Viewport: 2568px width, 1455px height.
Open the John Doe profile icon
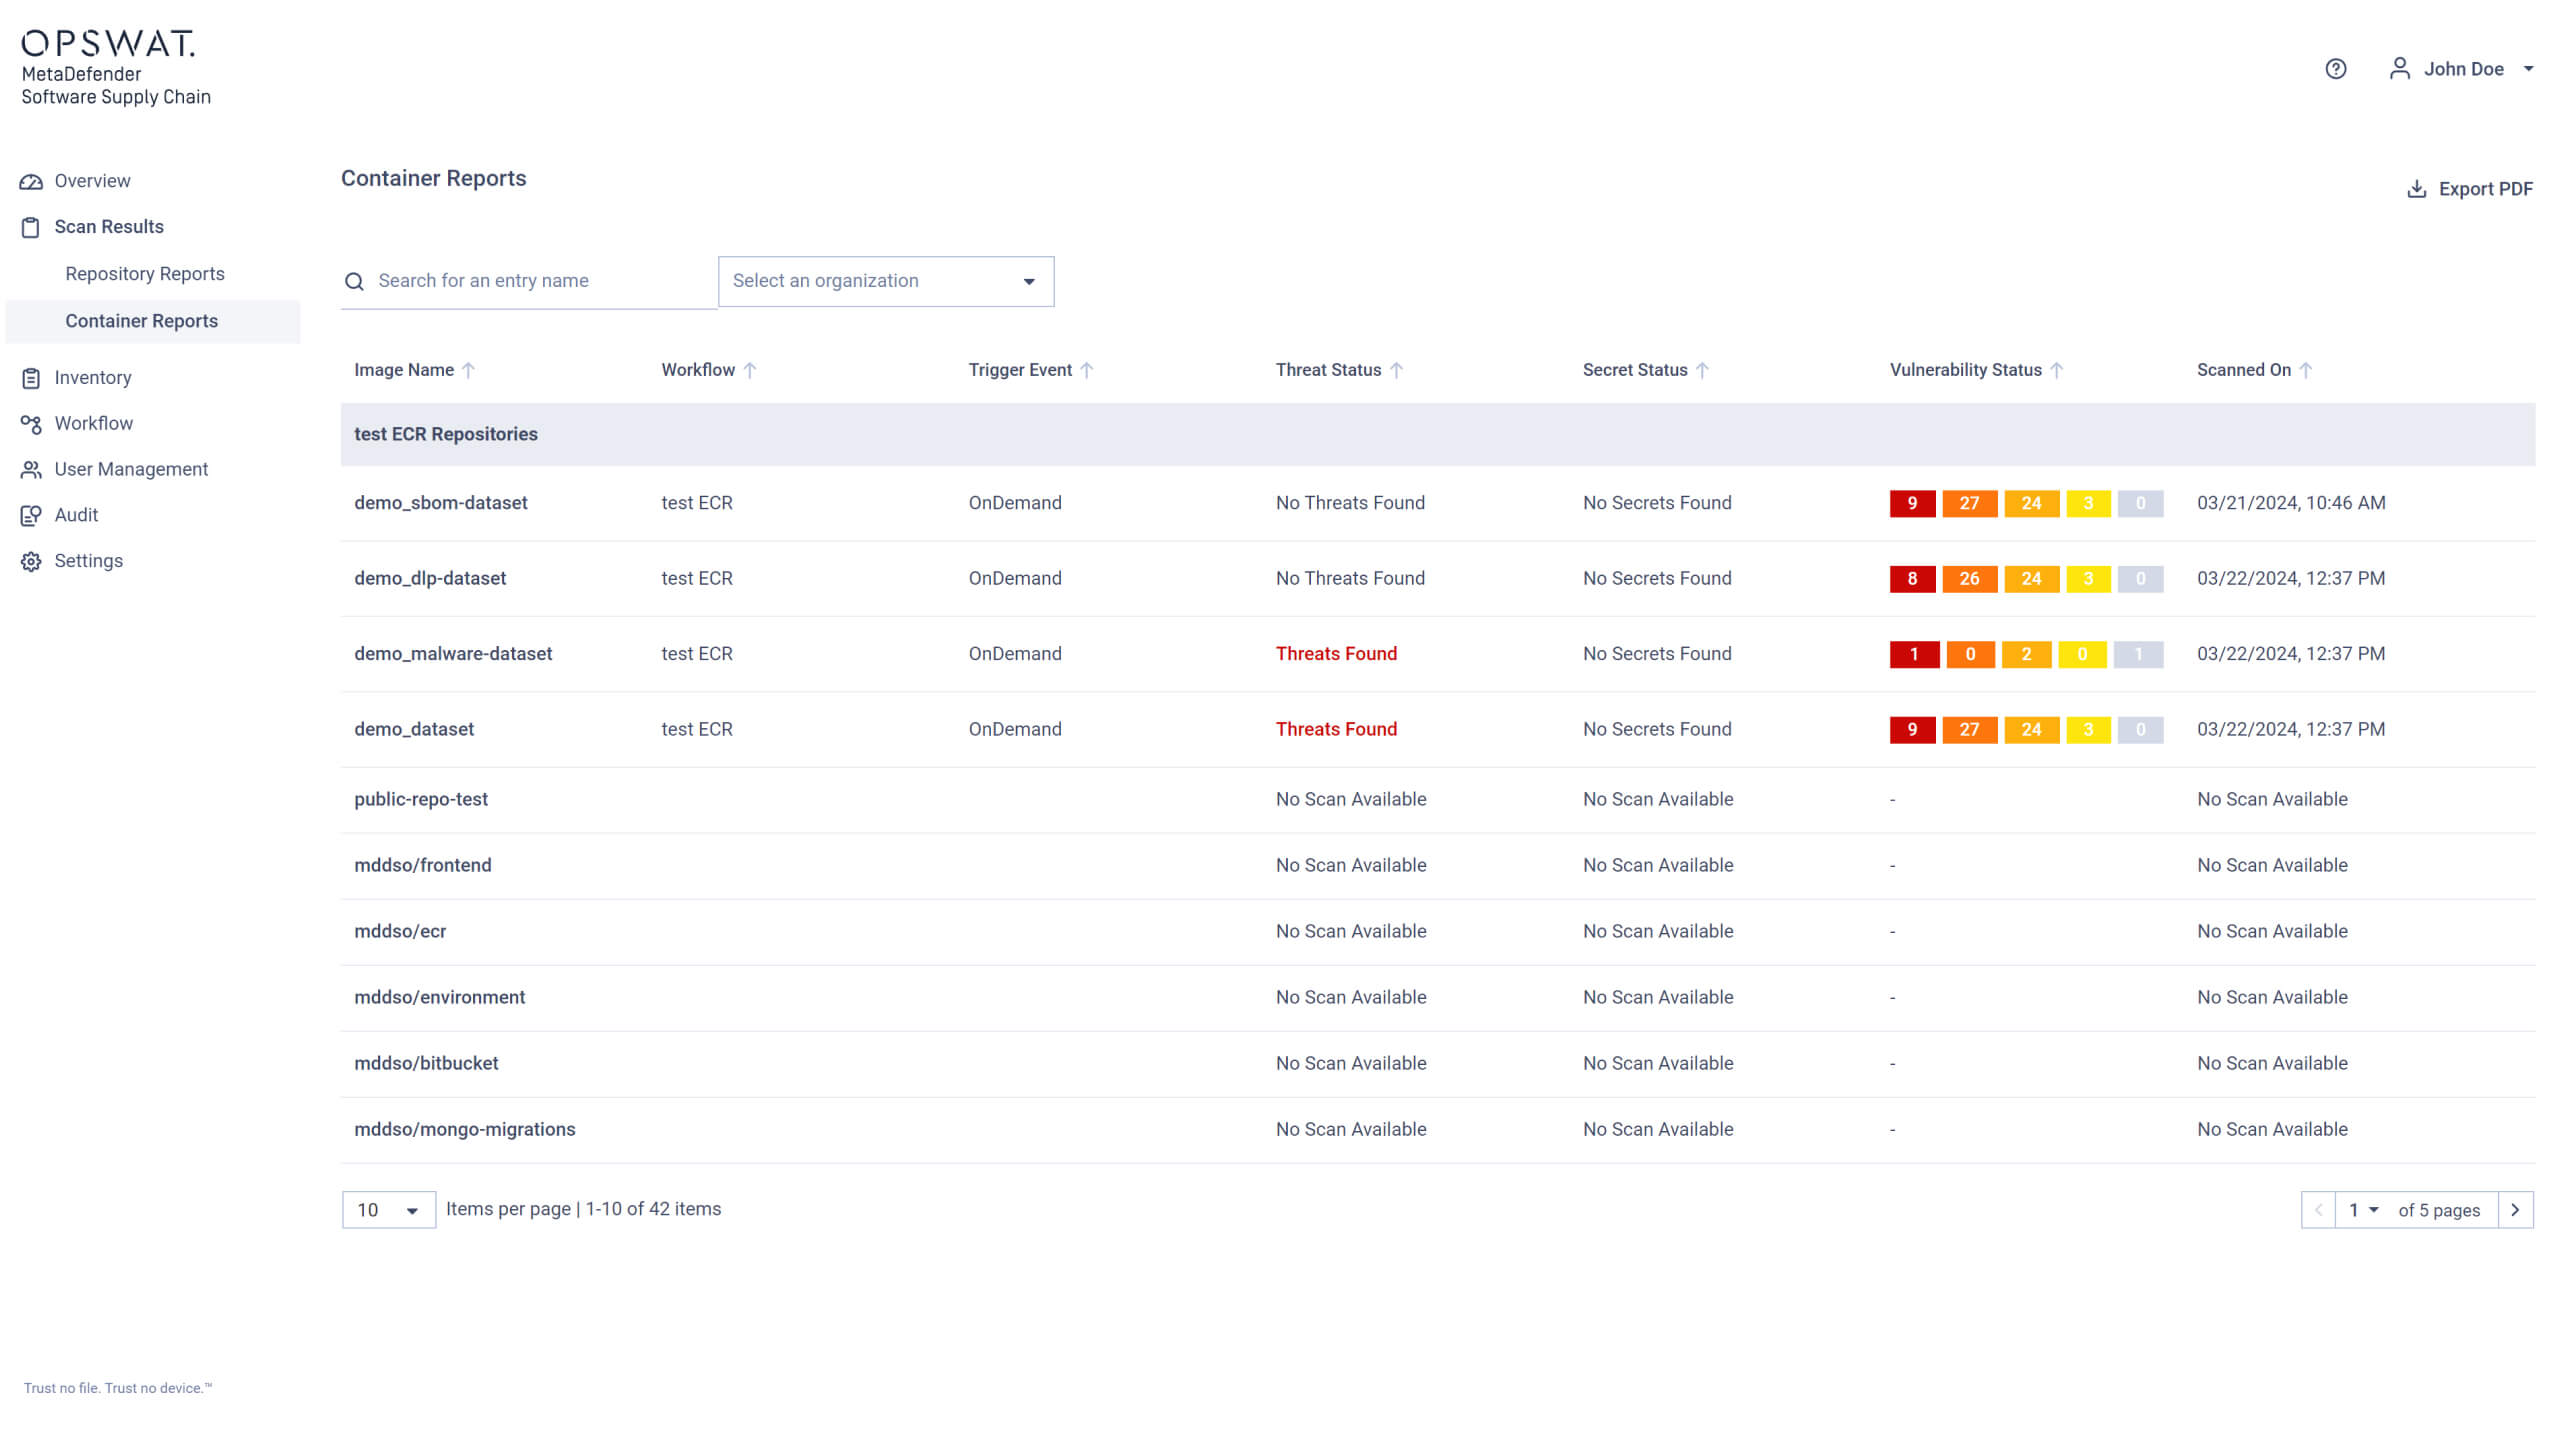[x=2400, y=68]
